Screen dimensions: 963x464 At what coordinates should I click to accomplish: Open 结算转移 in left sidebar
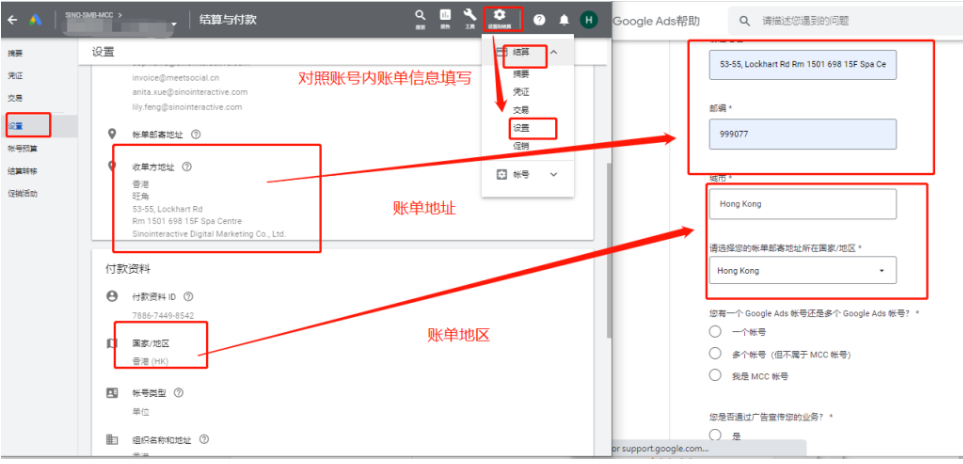pyautogui.click(x=21, y=171)
